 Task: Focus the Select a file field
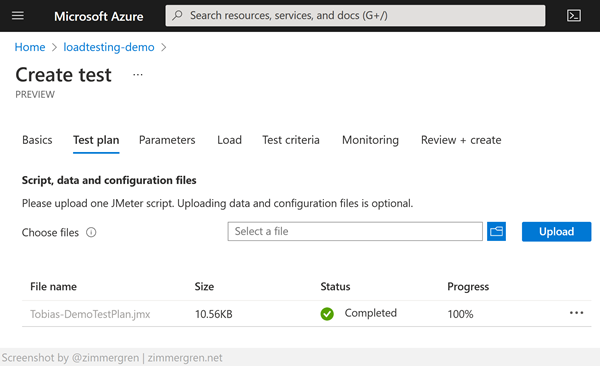(x=355, y=231)
